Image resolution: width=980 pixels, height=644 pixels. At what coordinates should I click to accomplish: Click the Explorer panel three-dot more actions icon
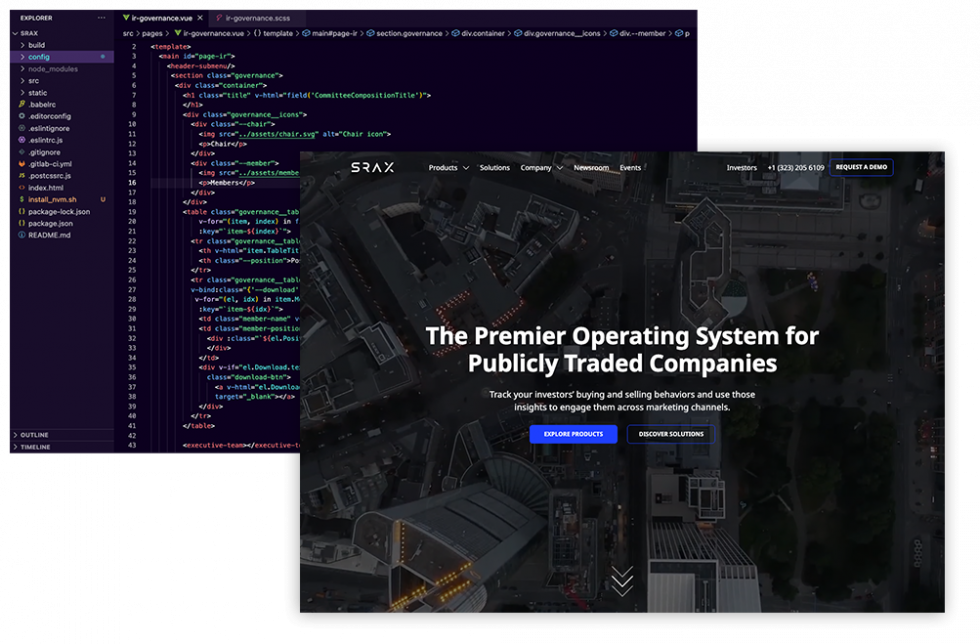click(101, 18)
